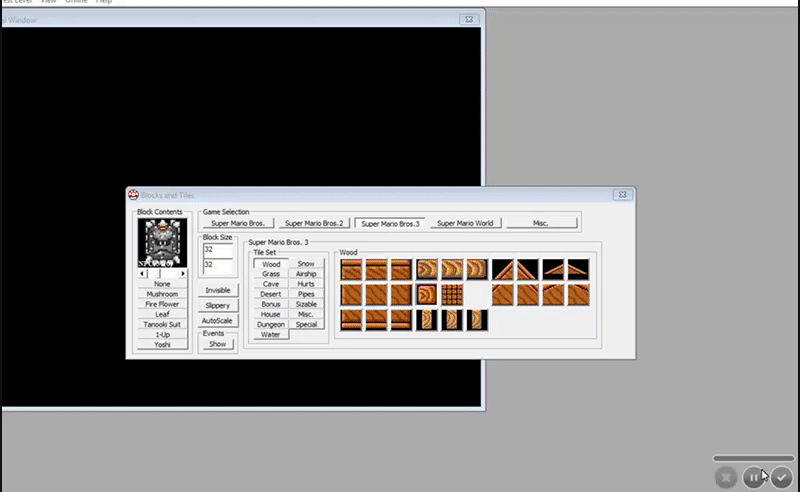
Task: Pick the first bottom-plank wood tile in the bottom row
Action: click(x=351, y=320)
